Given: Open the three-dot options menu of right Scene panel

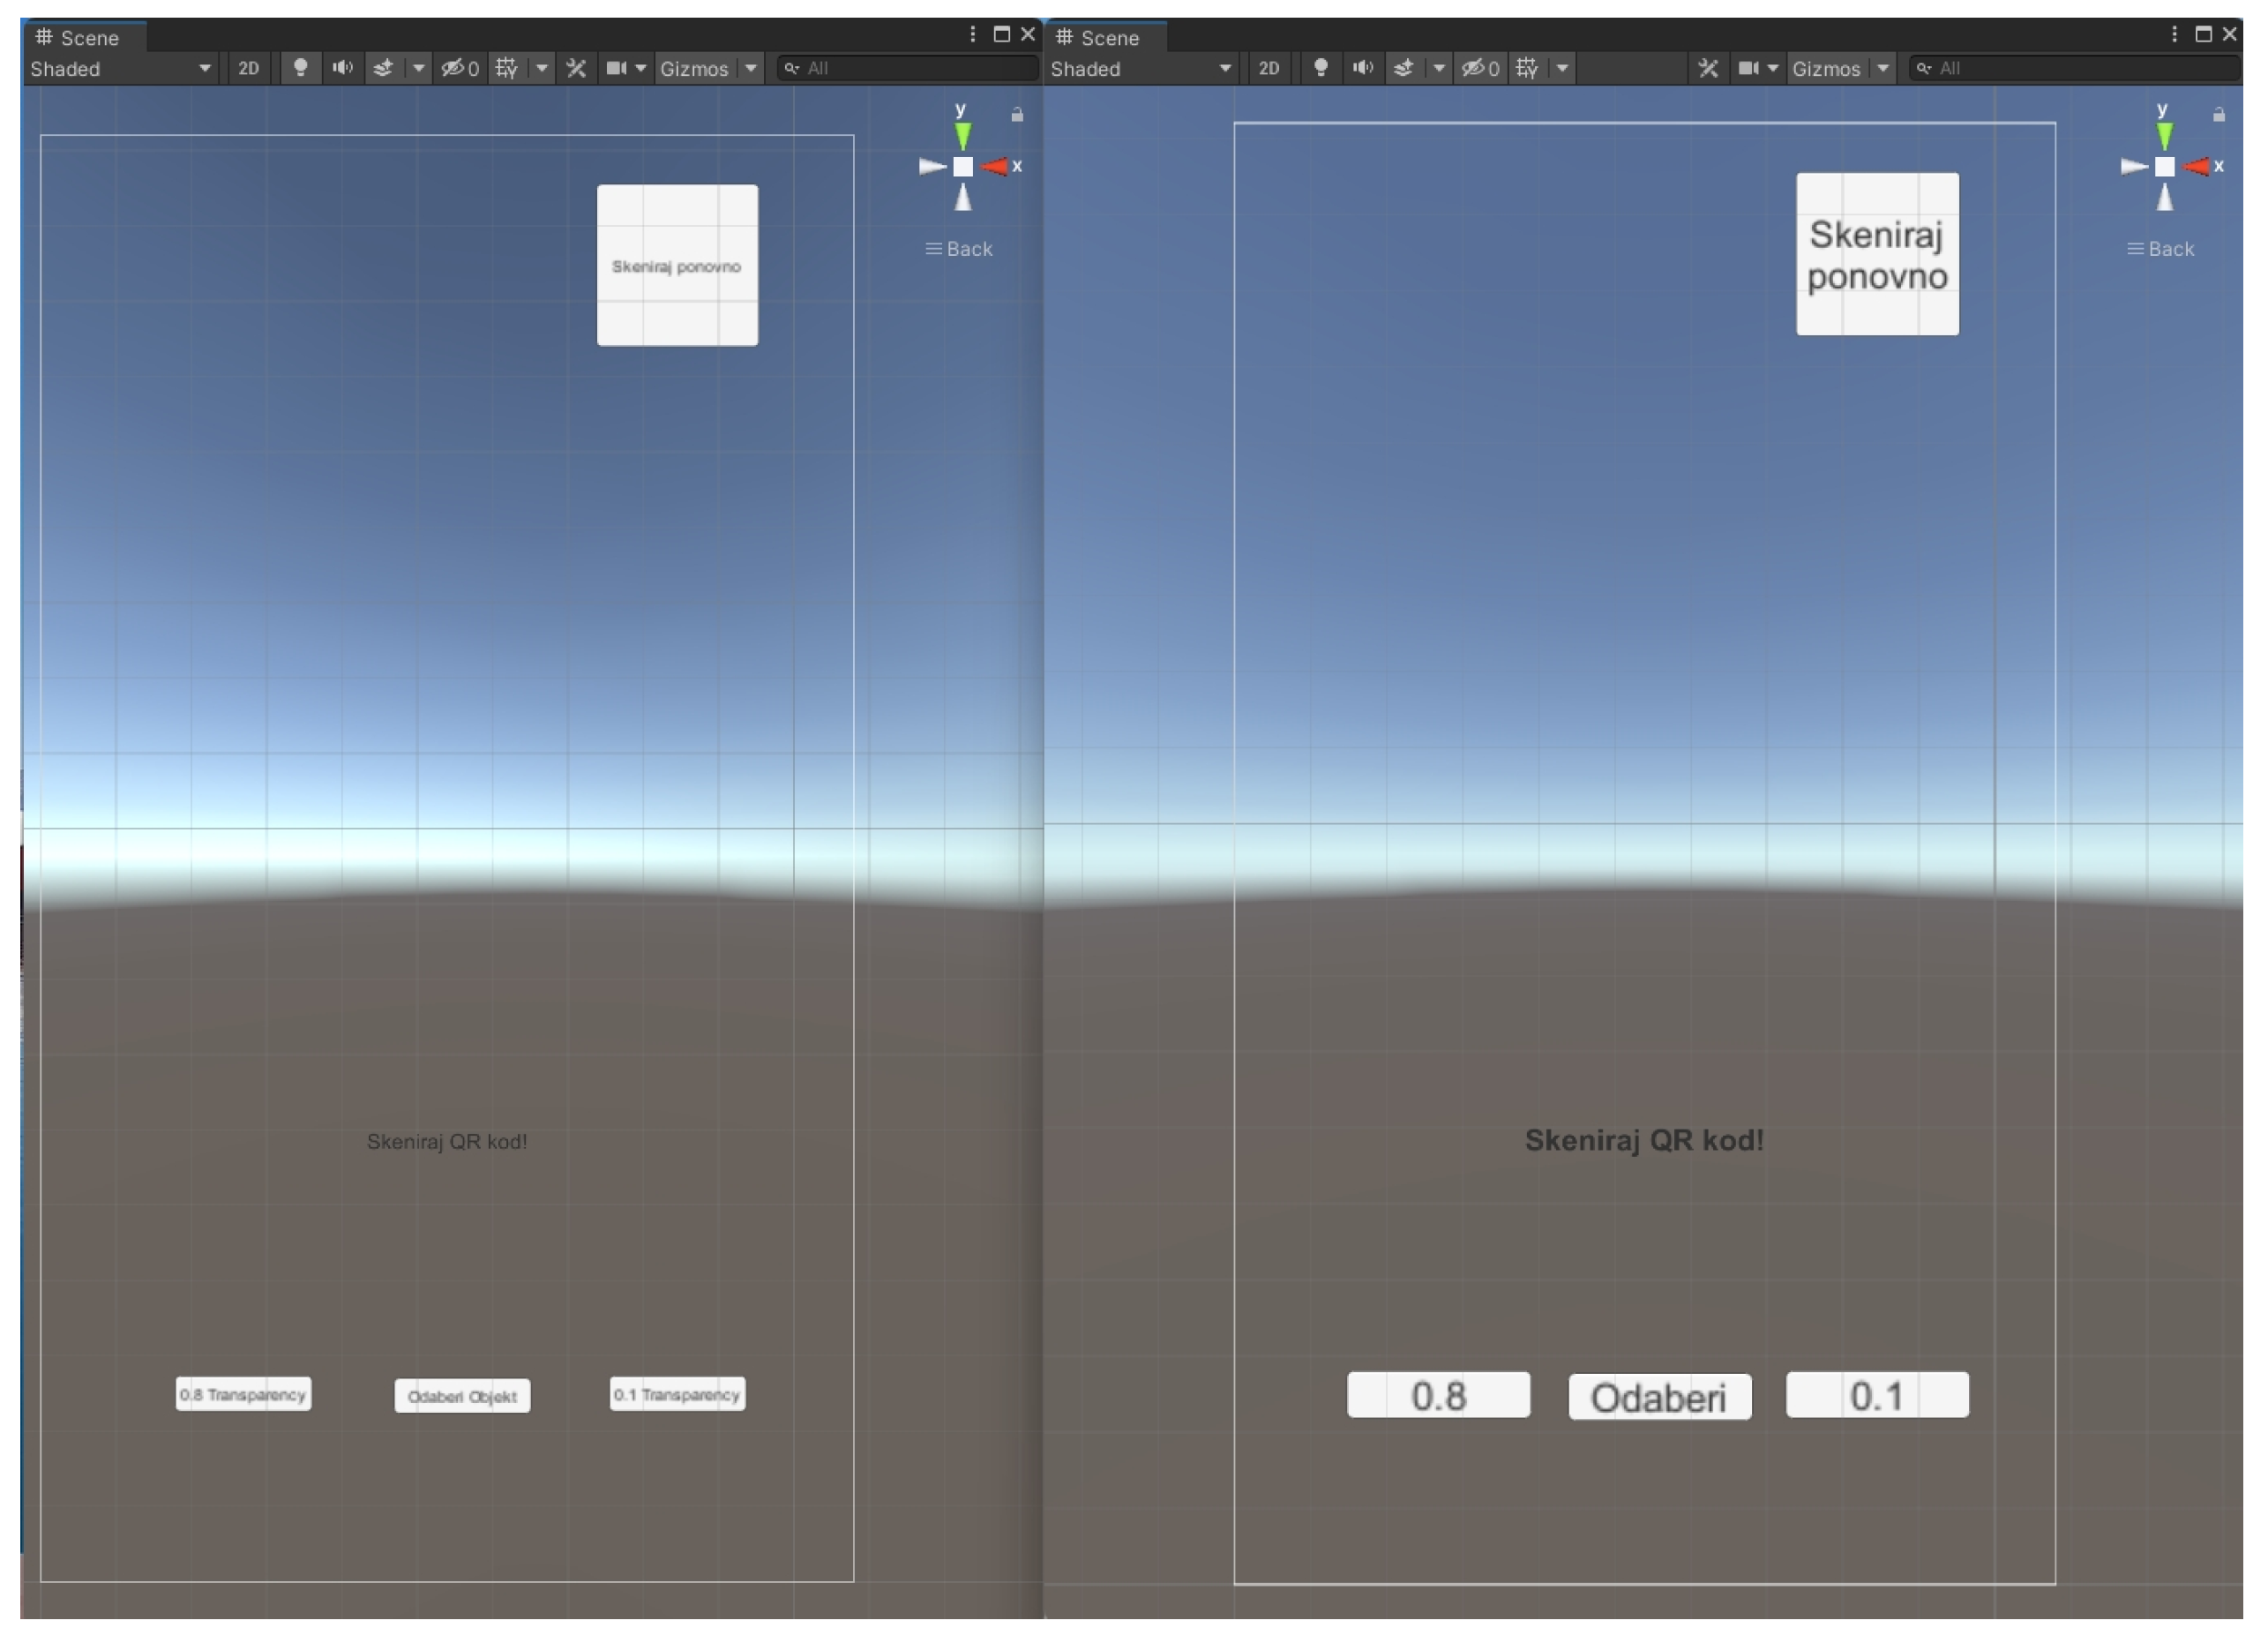Looking at the screenshot, I should [x=2174, y=34].
